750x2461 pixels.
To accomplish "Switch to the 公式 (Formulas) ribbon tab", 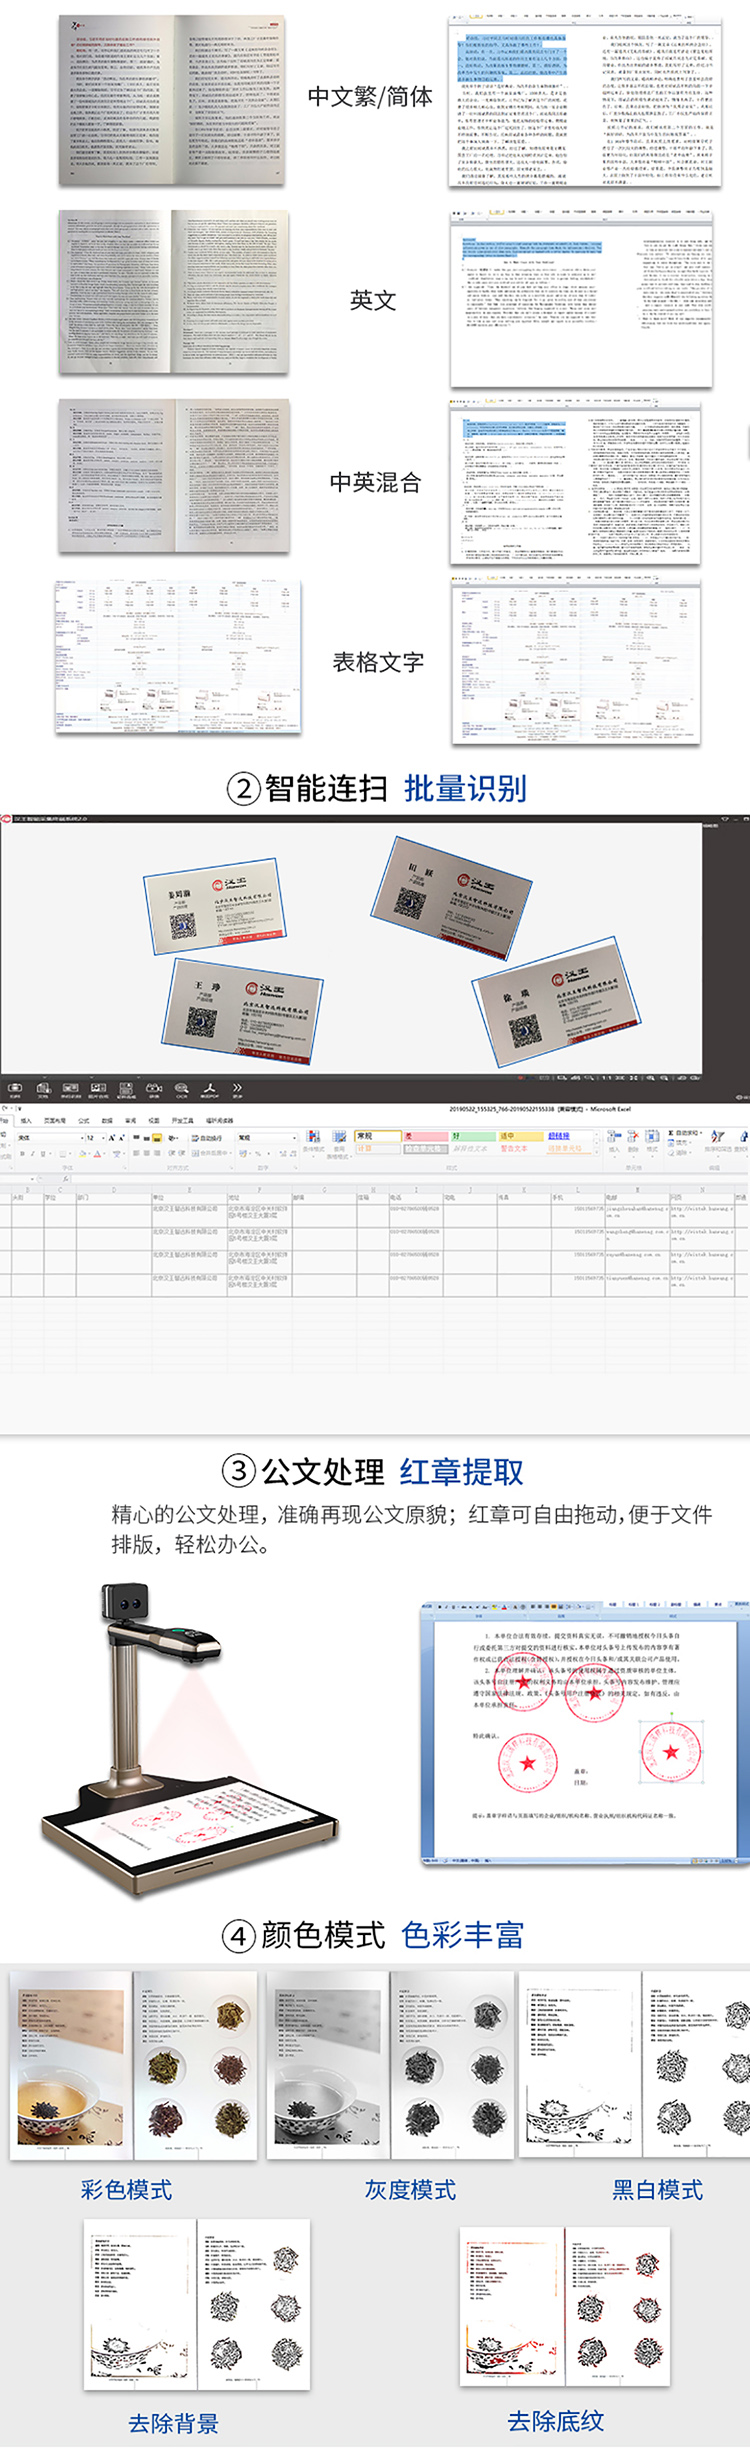I will pos(84,1121).
